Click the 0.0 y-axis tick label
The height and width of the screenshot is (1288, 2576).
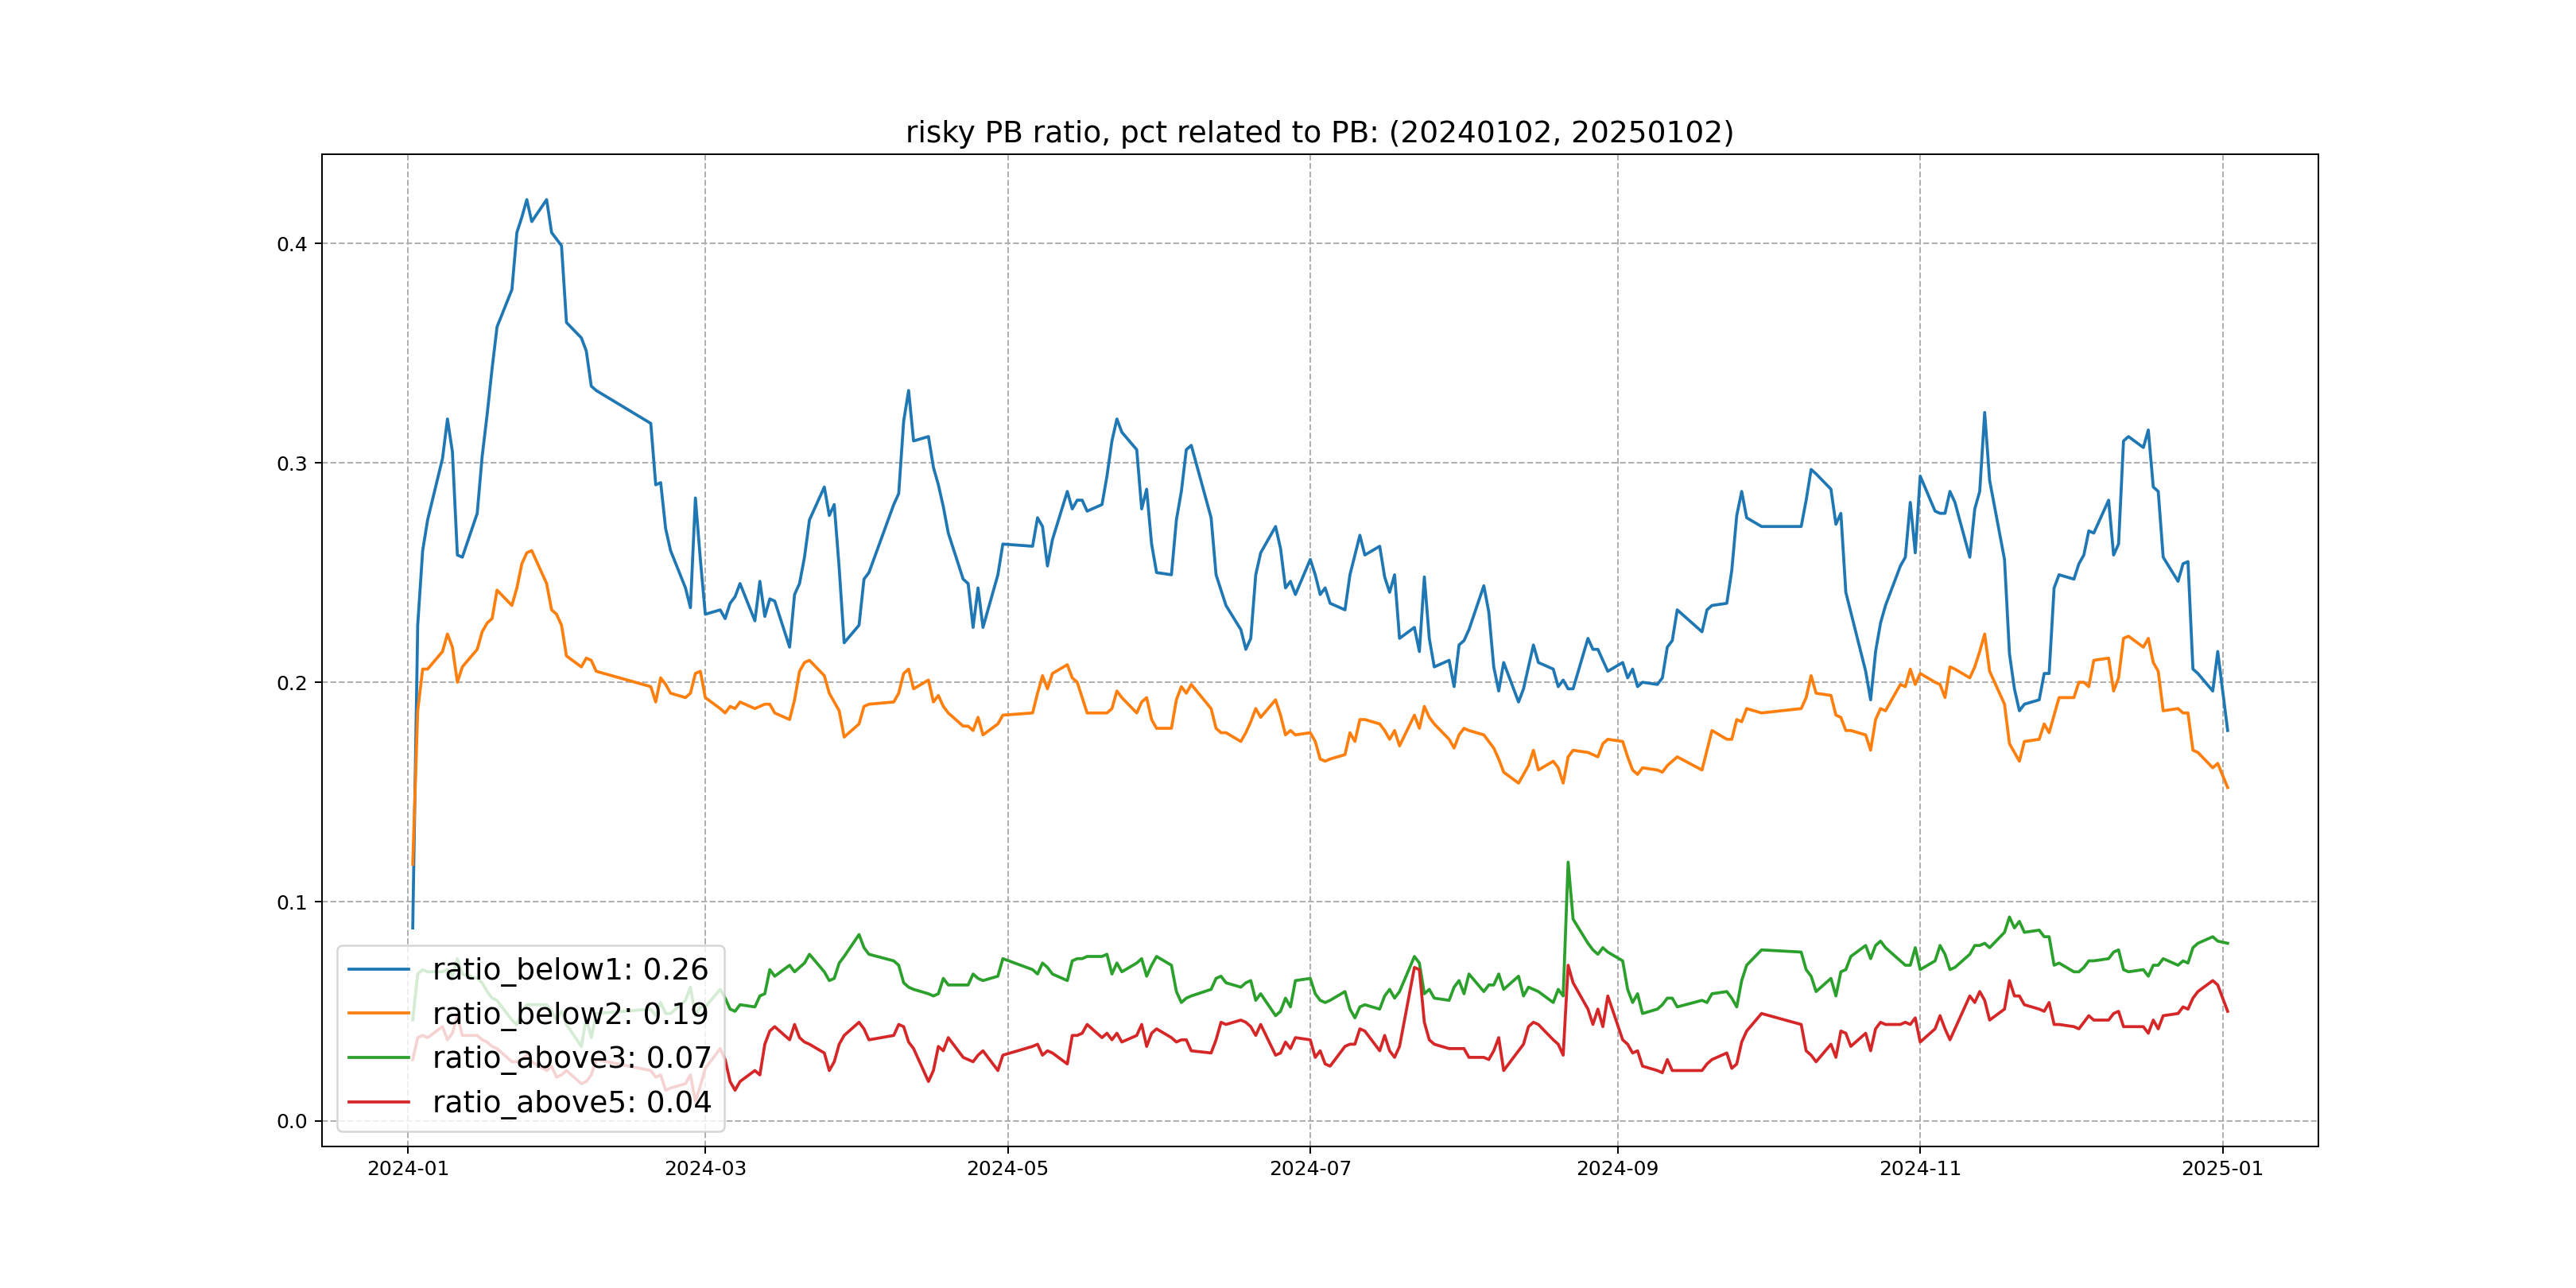pos(292,1121)
